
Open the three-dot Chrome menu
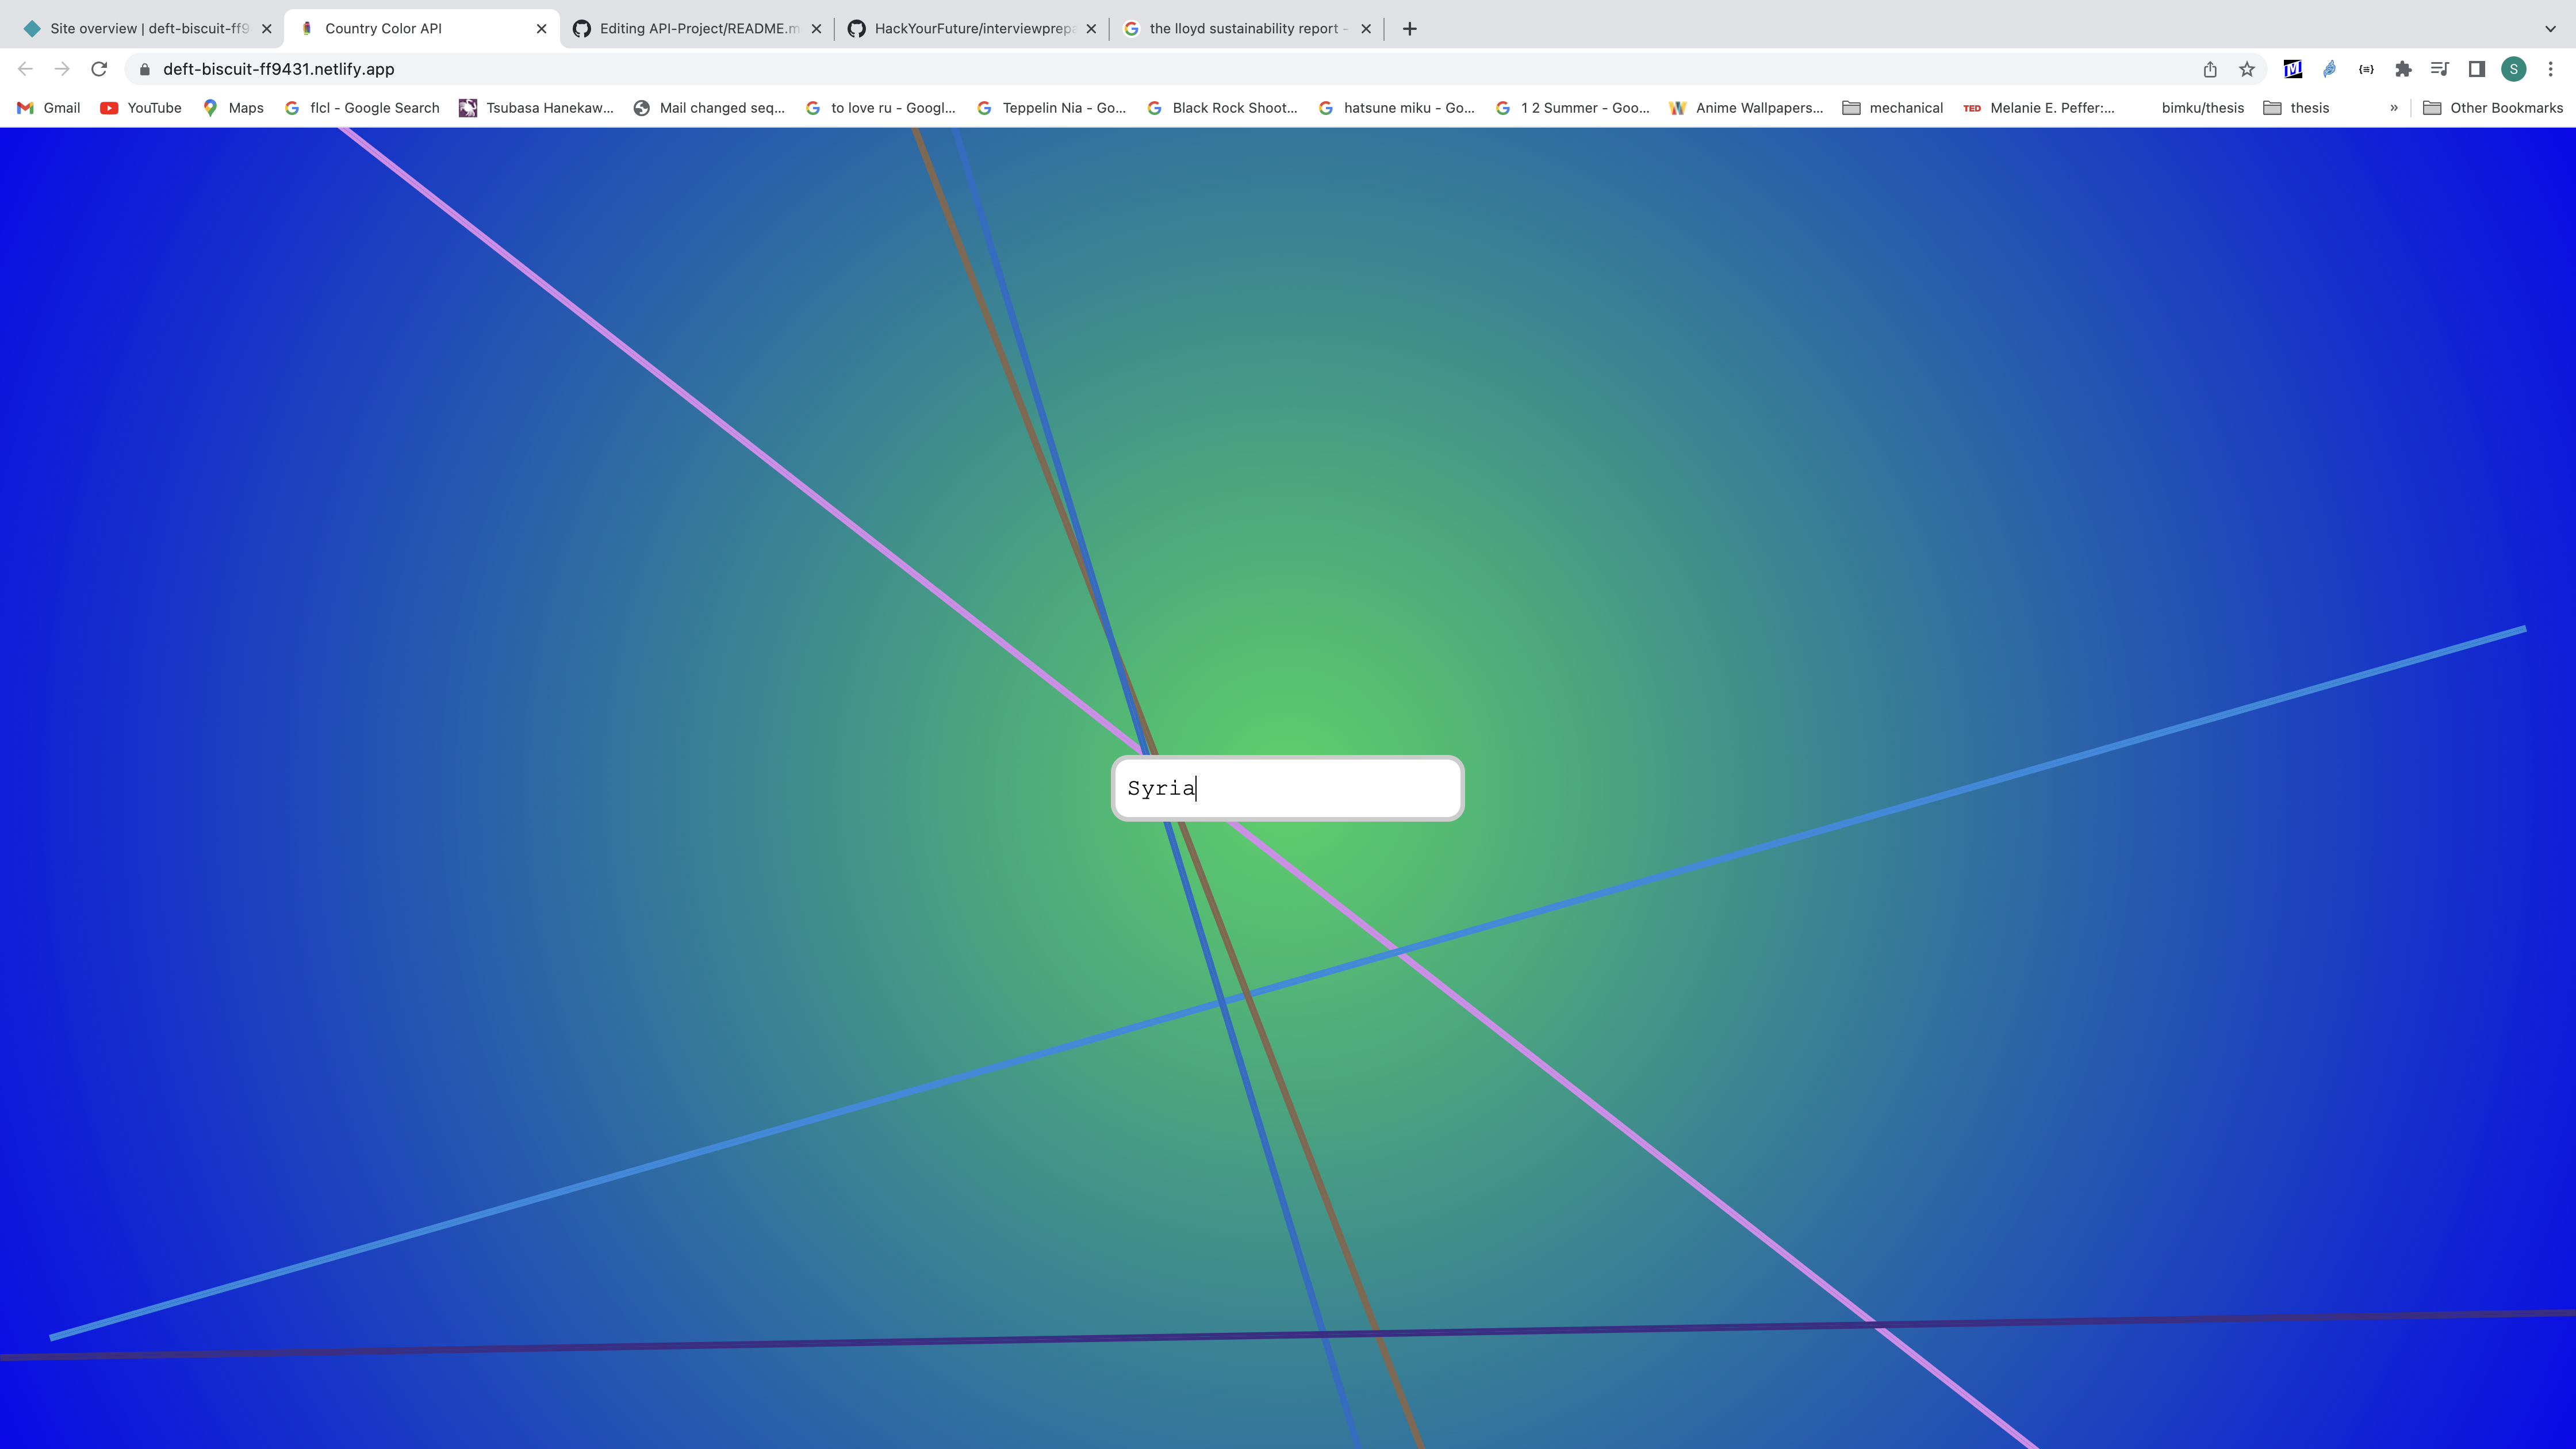(2550, 69)
